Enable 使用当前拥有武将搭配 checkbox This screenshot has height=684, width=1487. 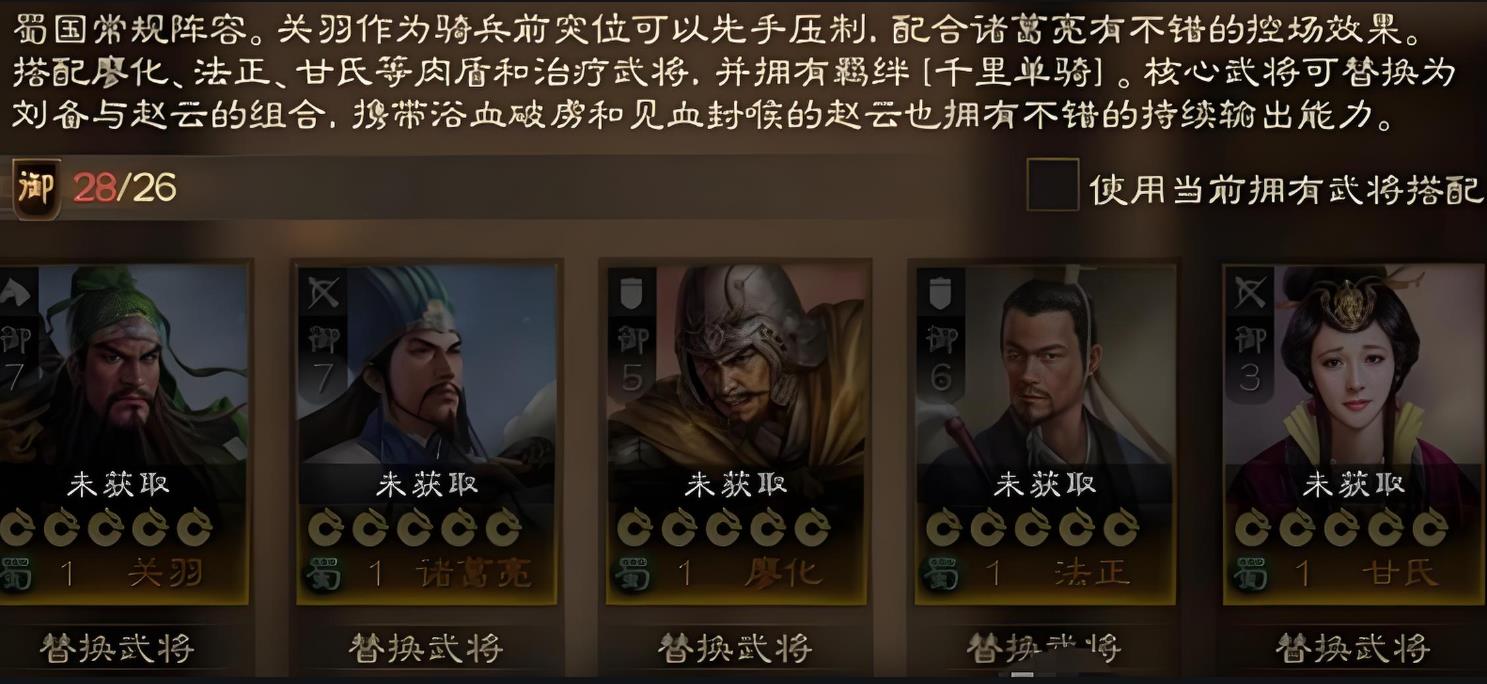click(x=1053, y=185)
